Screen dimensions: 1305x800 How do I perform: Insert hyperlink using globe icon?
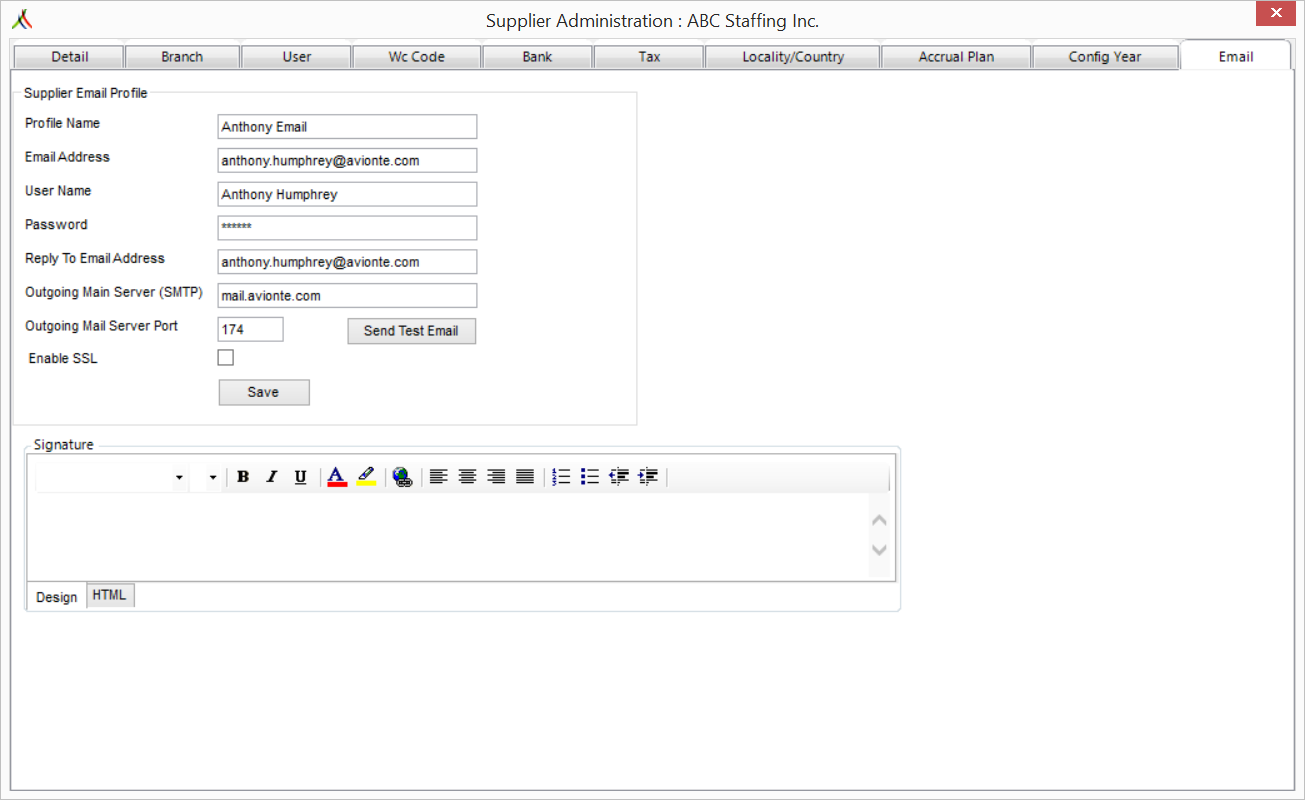(x=402, y=477)
